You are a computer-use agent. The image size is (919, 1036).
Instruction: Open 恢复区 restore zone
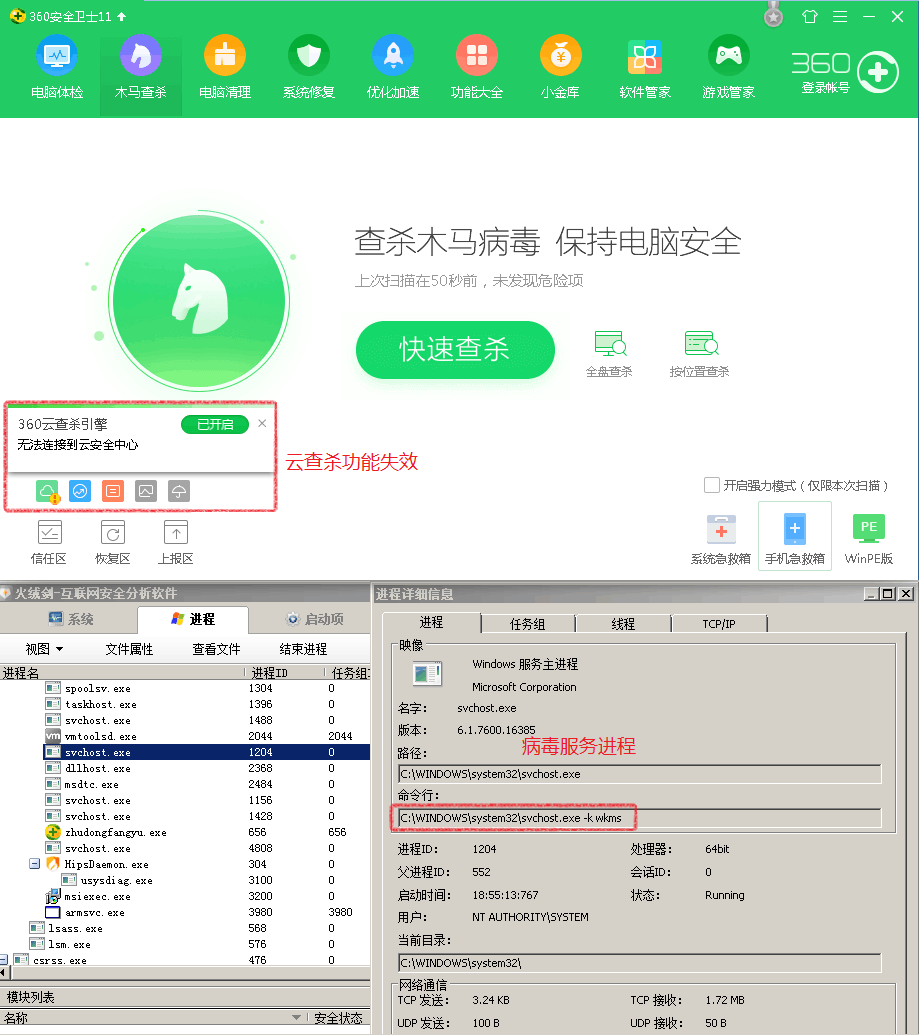pyautogui.click(x=112, y=542)
